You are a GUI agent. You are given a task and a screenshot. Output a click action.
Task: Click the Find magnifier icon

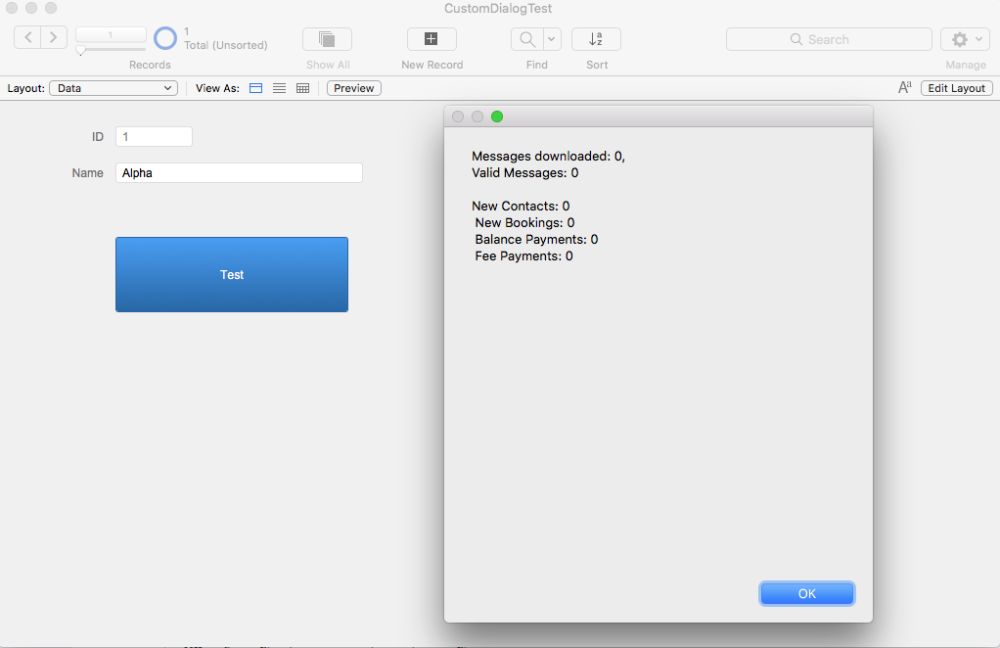526,39
